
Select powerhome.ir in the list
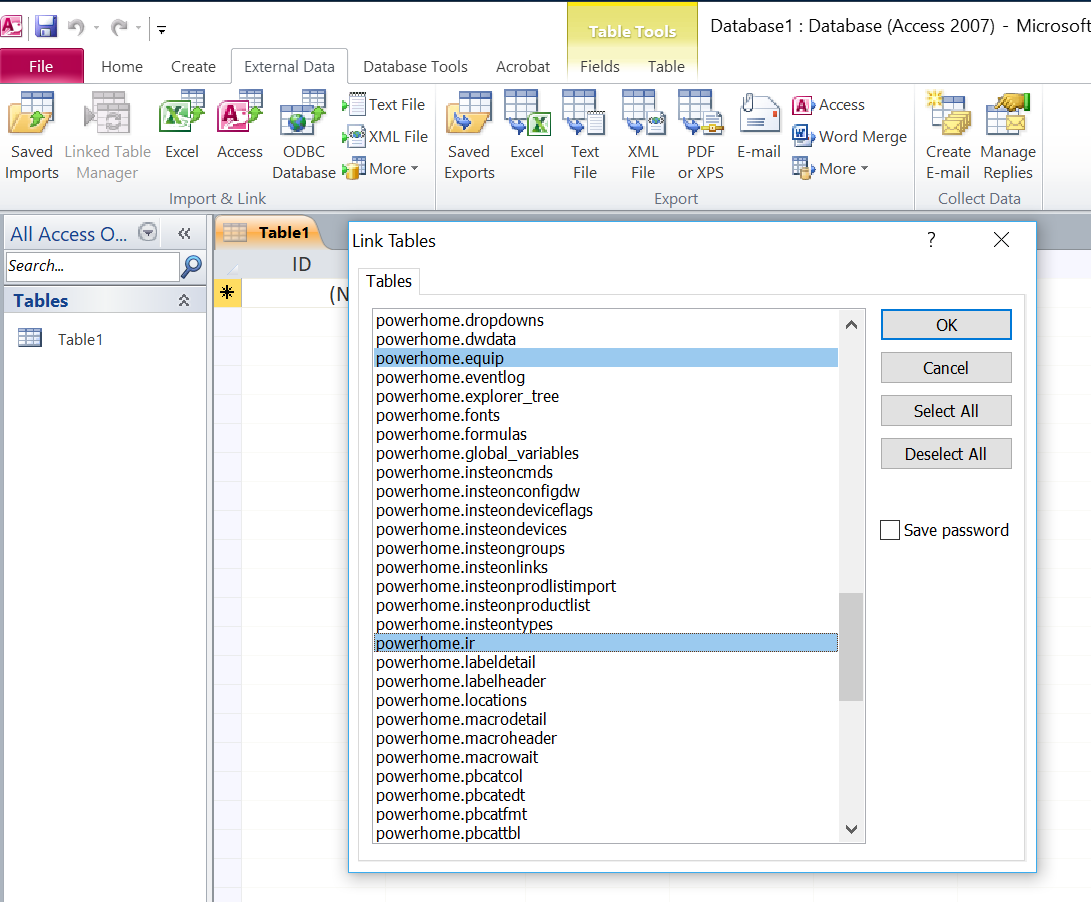pyautogui.click(x=605, y=643)
